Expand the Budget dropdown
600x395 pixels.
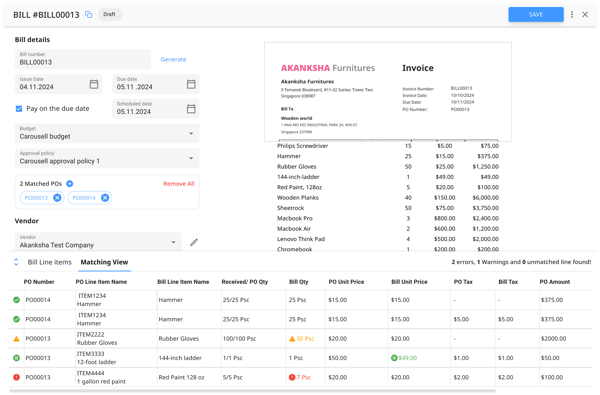pos(107,133)
